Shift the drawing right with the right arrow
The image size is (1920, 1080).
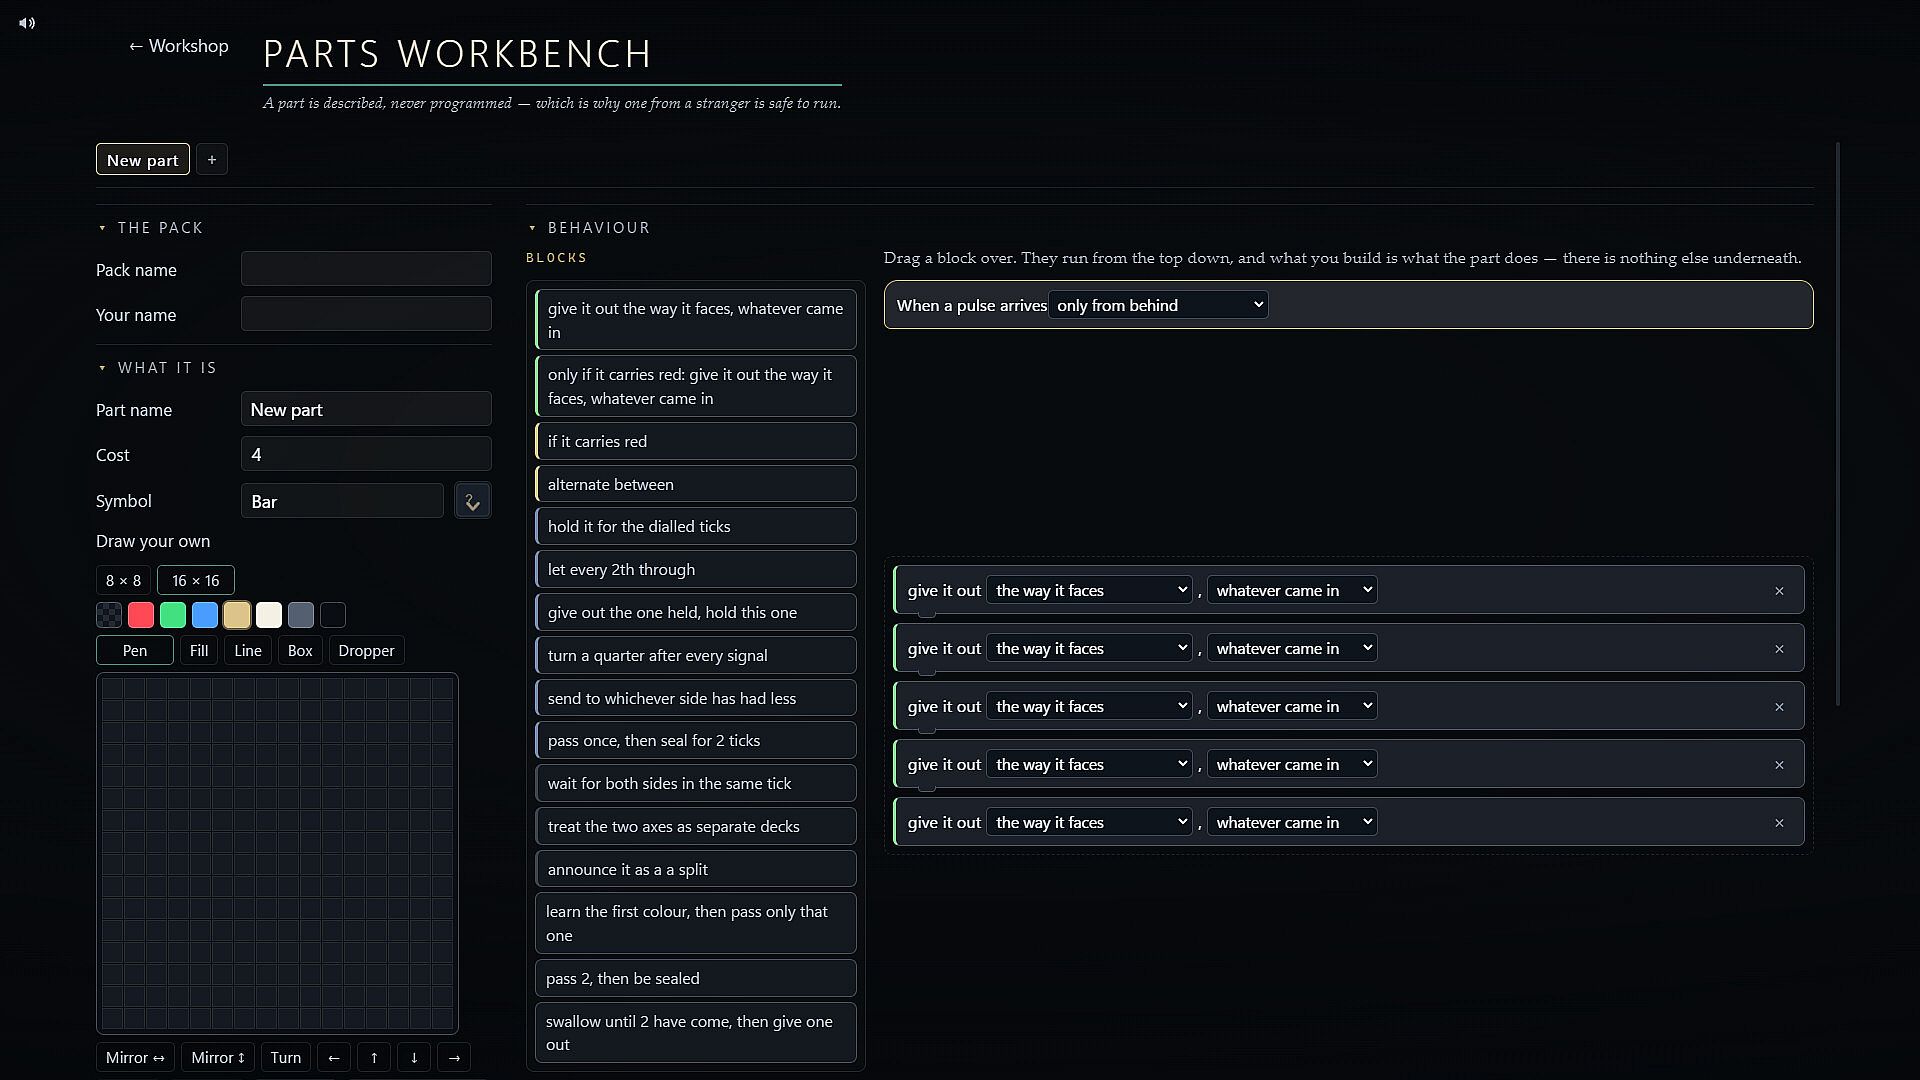pos(454,1057)
